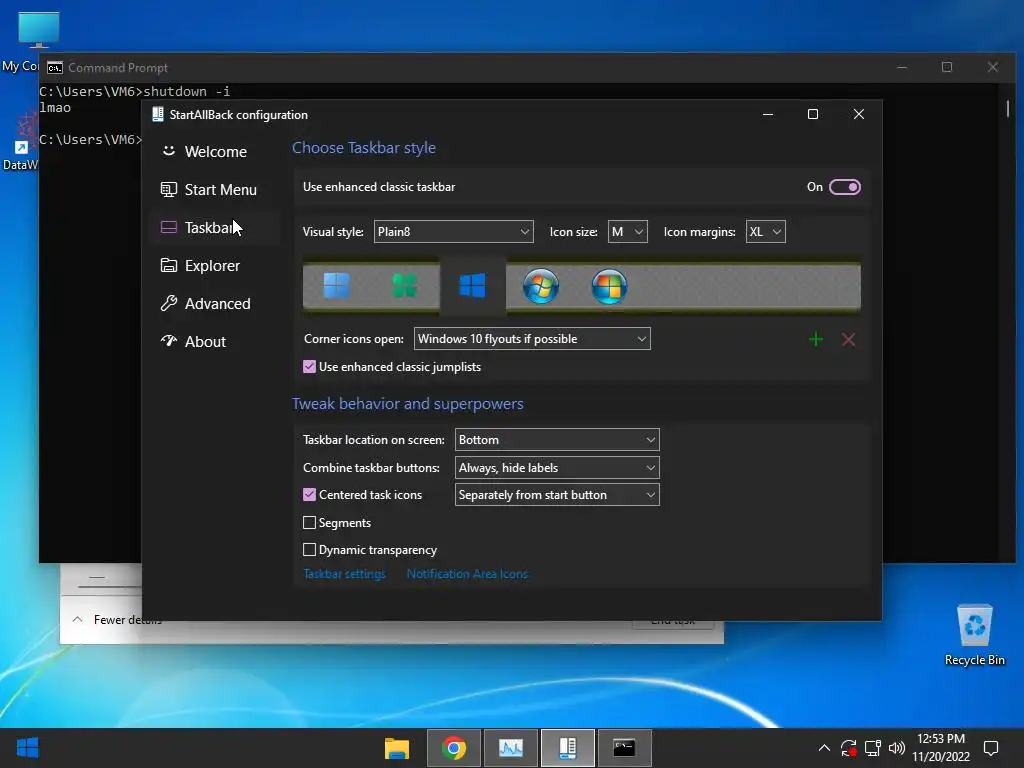The image size is (1024, 768).
Task: Open Combine taskbar buttons dropdown
Action: (557, 468)
